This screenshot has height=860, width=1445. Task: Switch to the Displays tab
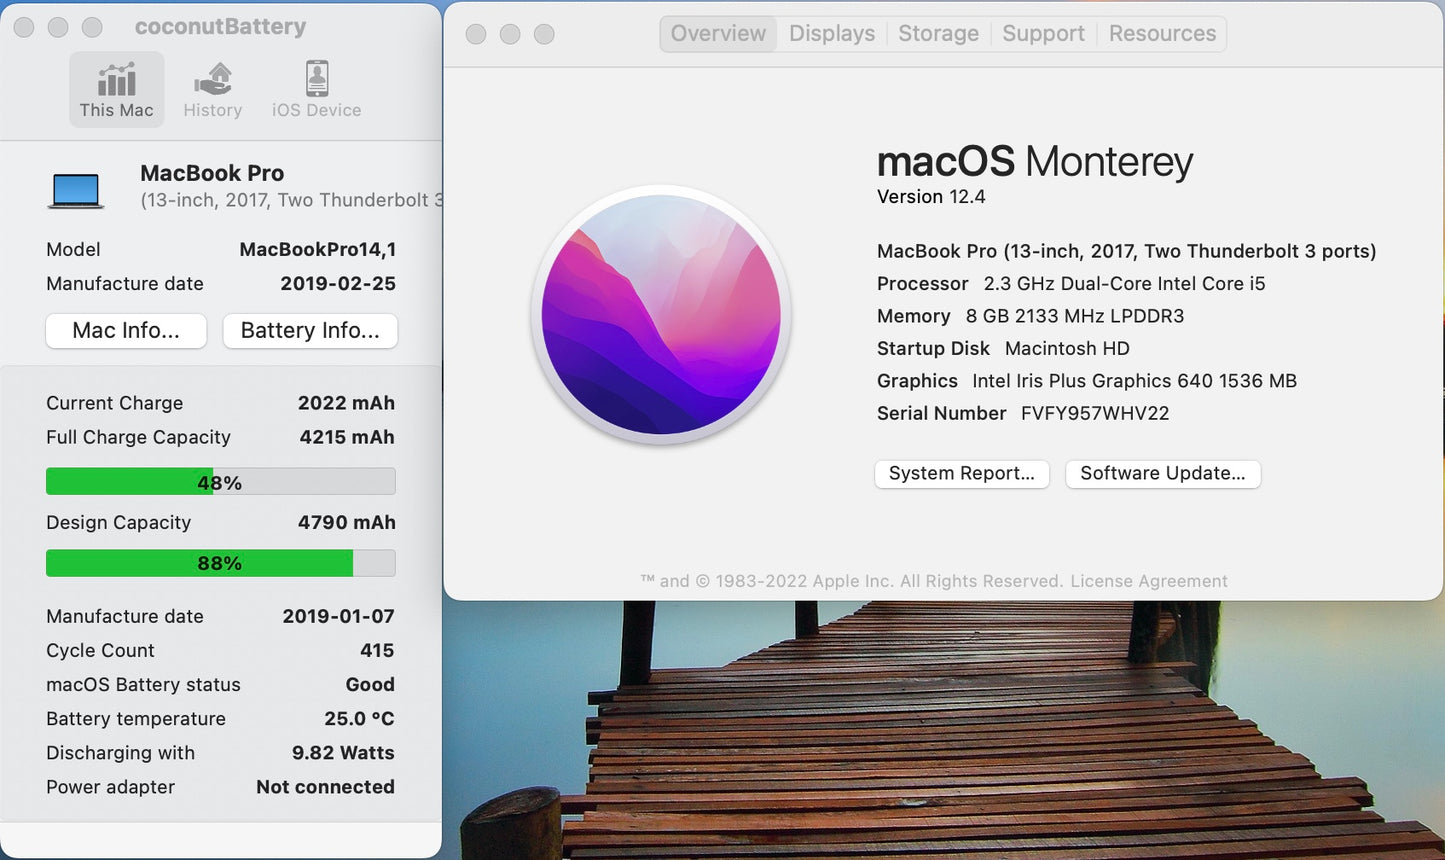831,33
